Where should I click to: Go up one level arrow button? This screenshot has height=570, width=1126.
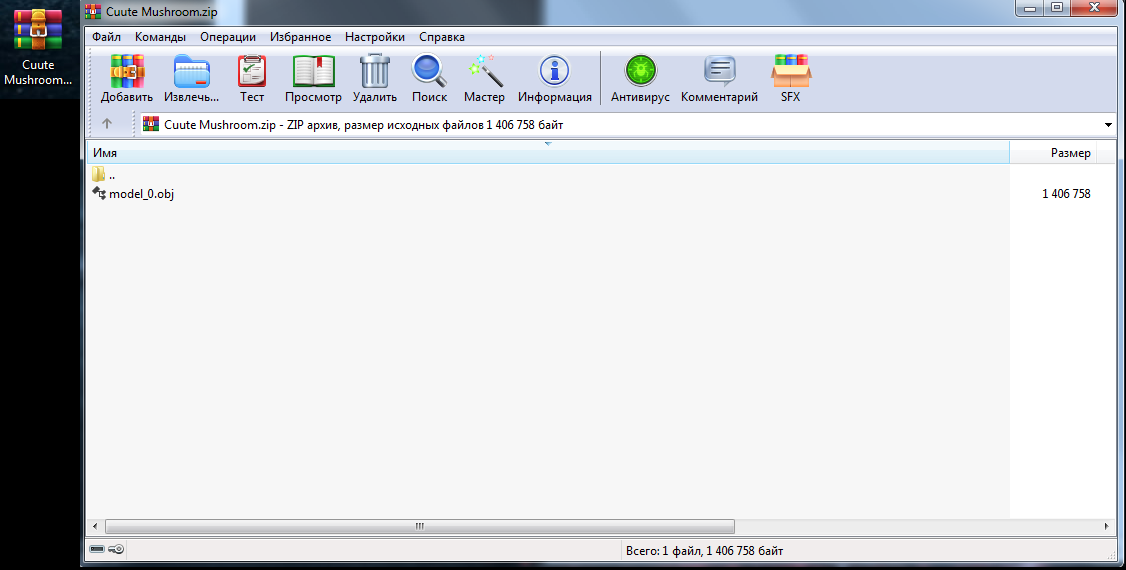click(107, 124)
